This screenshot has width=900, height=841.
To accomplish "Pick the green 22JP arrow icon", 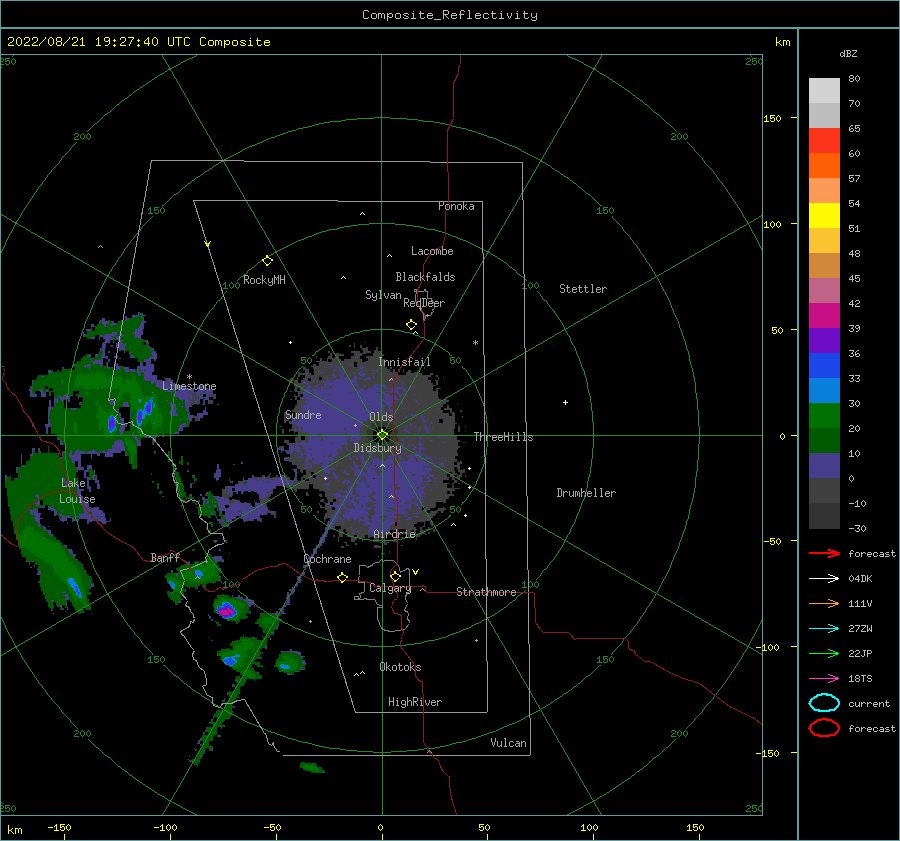I will click(x=824, y=653).
